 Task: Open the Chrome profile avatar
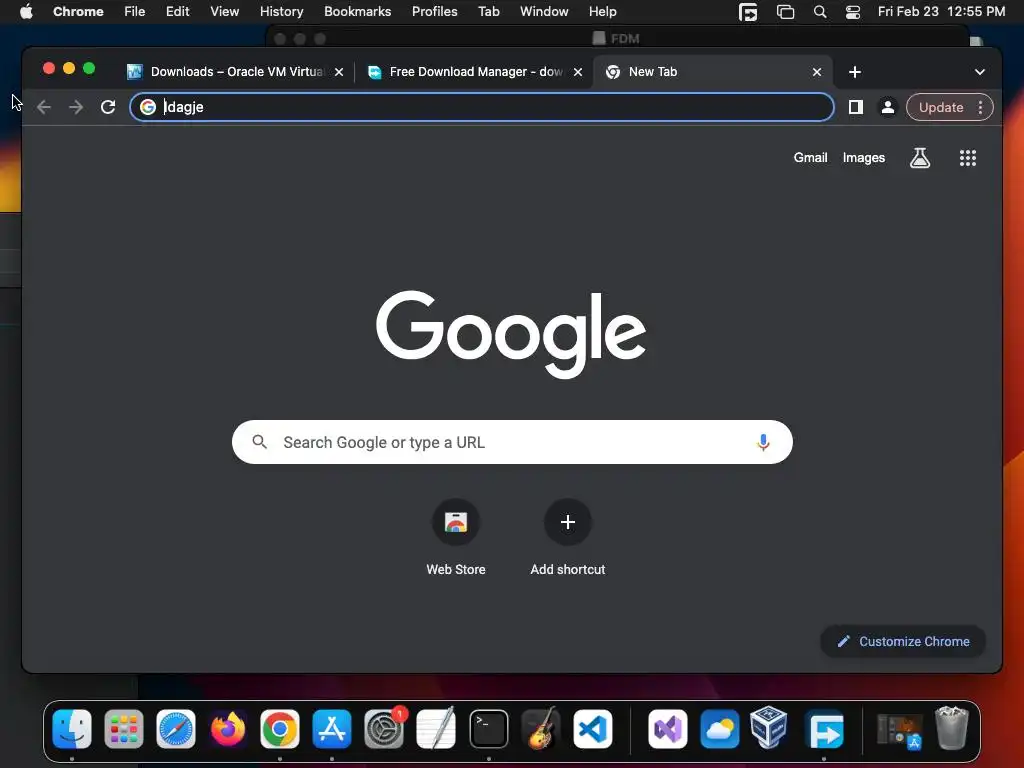point(888,107)
